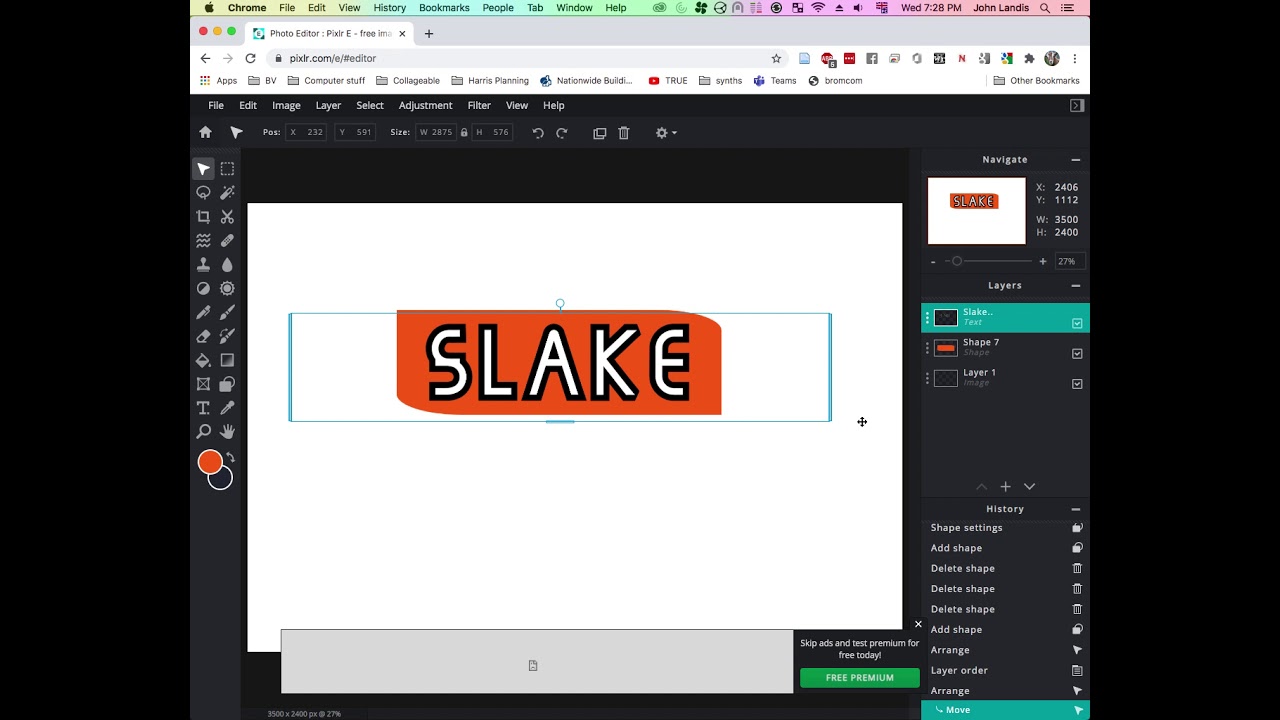Collapse the Layers panel
This screenshot has height=720, width=1280.
tap(1076, 286)
